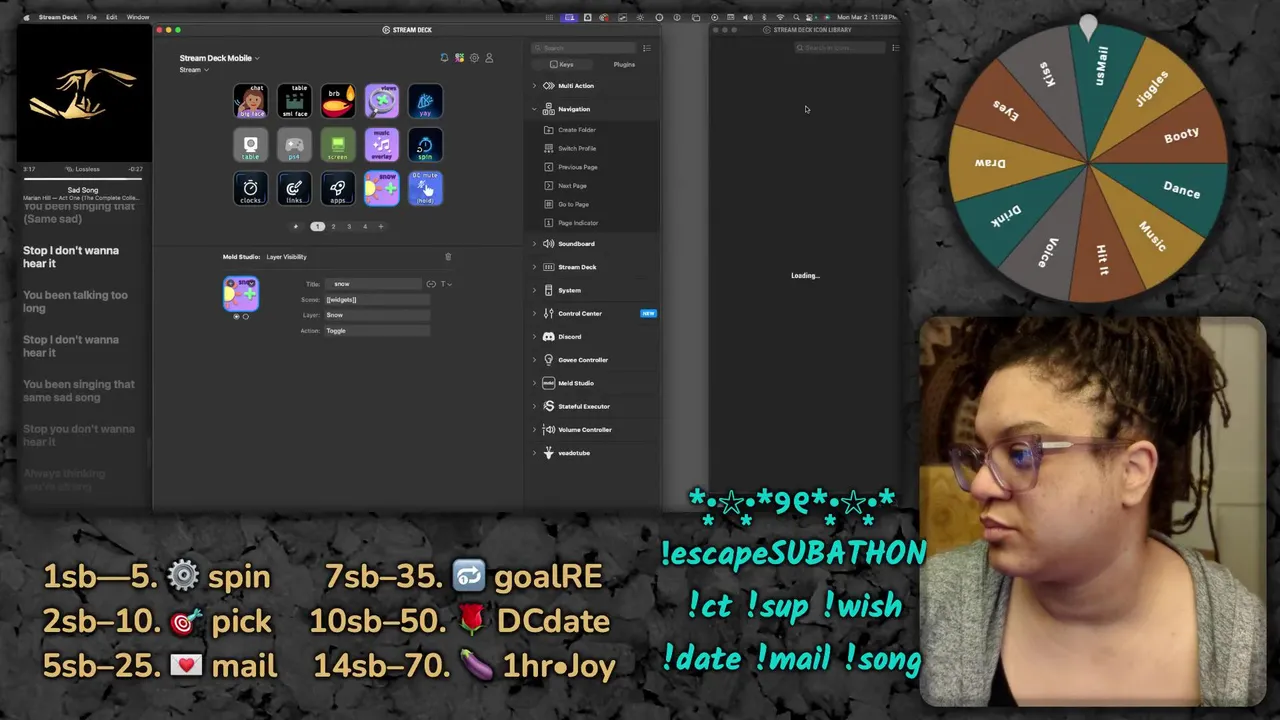Open the Window menu
Image resolution: width=1280 pixels, height=720 pixels.
(x=138, y=17)
